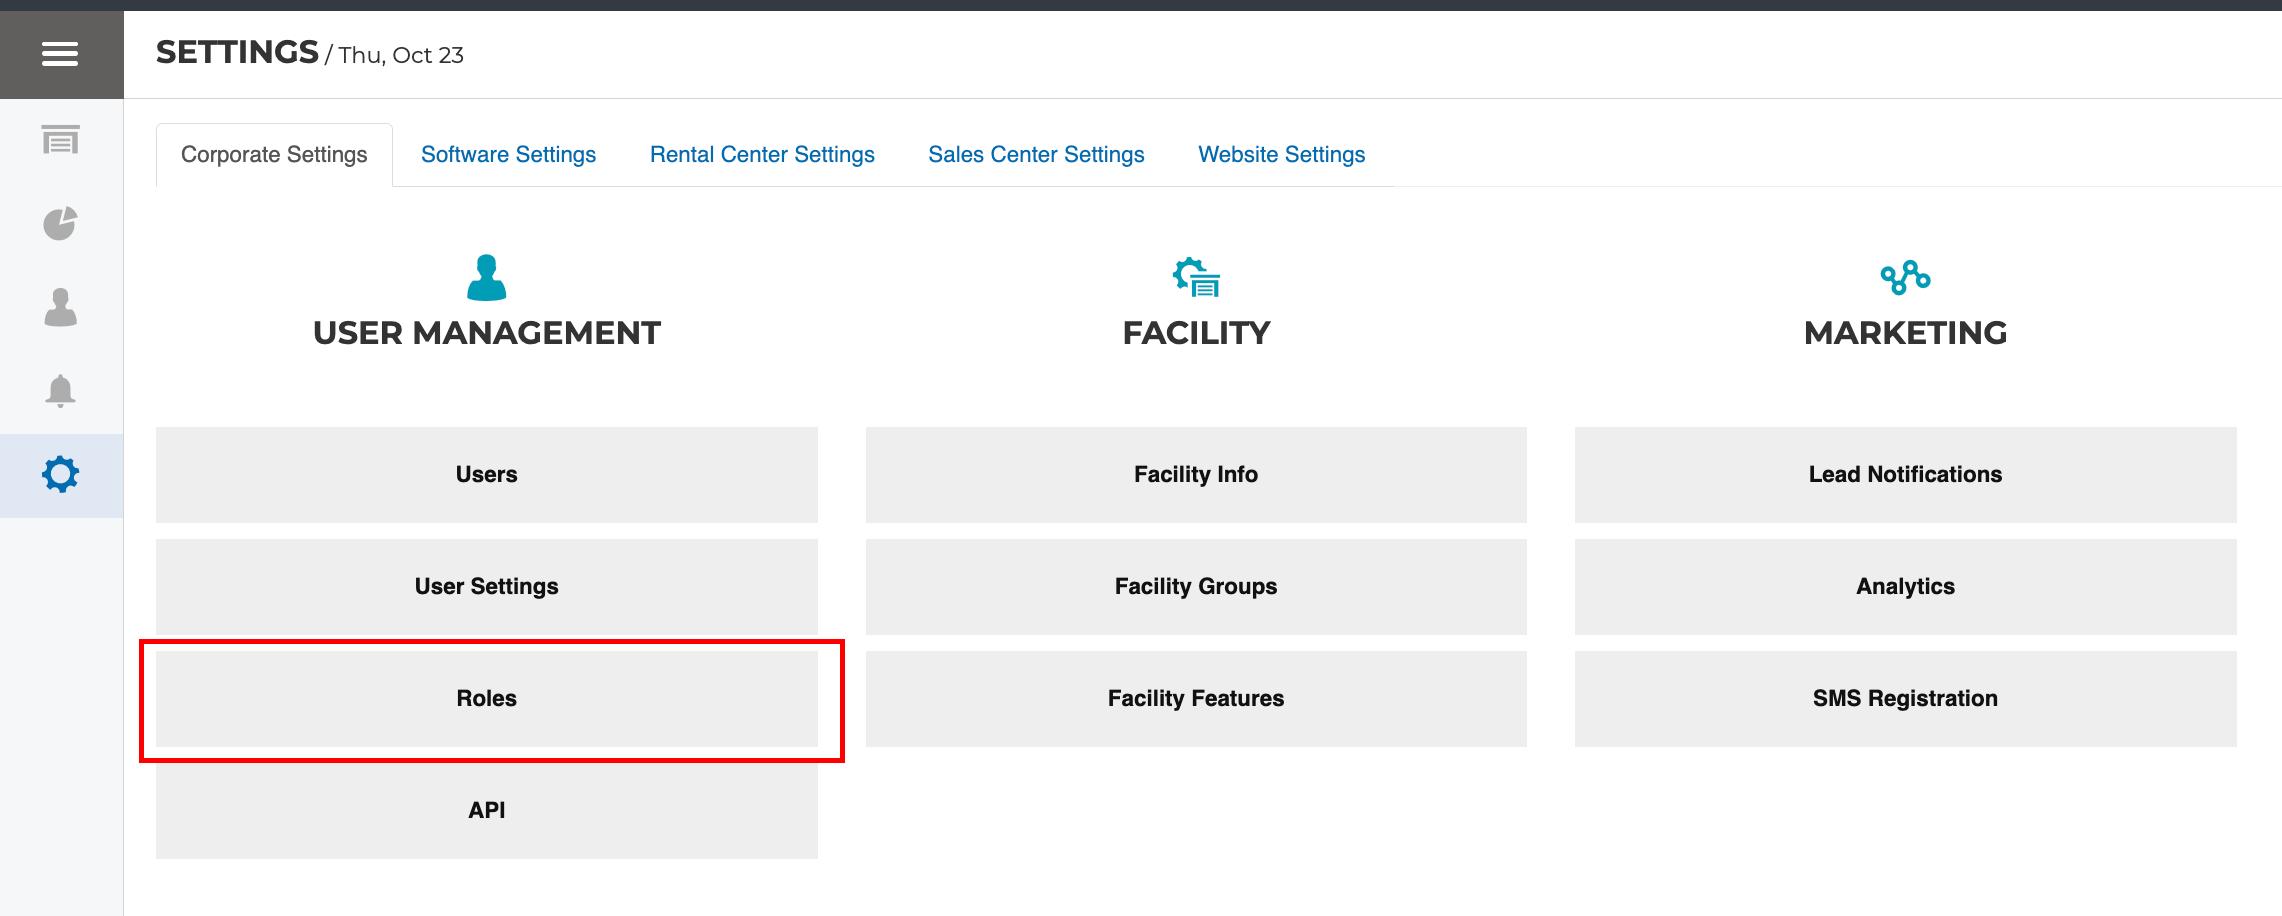2282x916 pixels.
Task: Click the user profile sidebar icon
Action: (60, 307)
